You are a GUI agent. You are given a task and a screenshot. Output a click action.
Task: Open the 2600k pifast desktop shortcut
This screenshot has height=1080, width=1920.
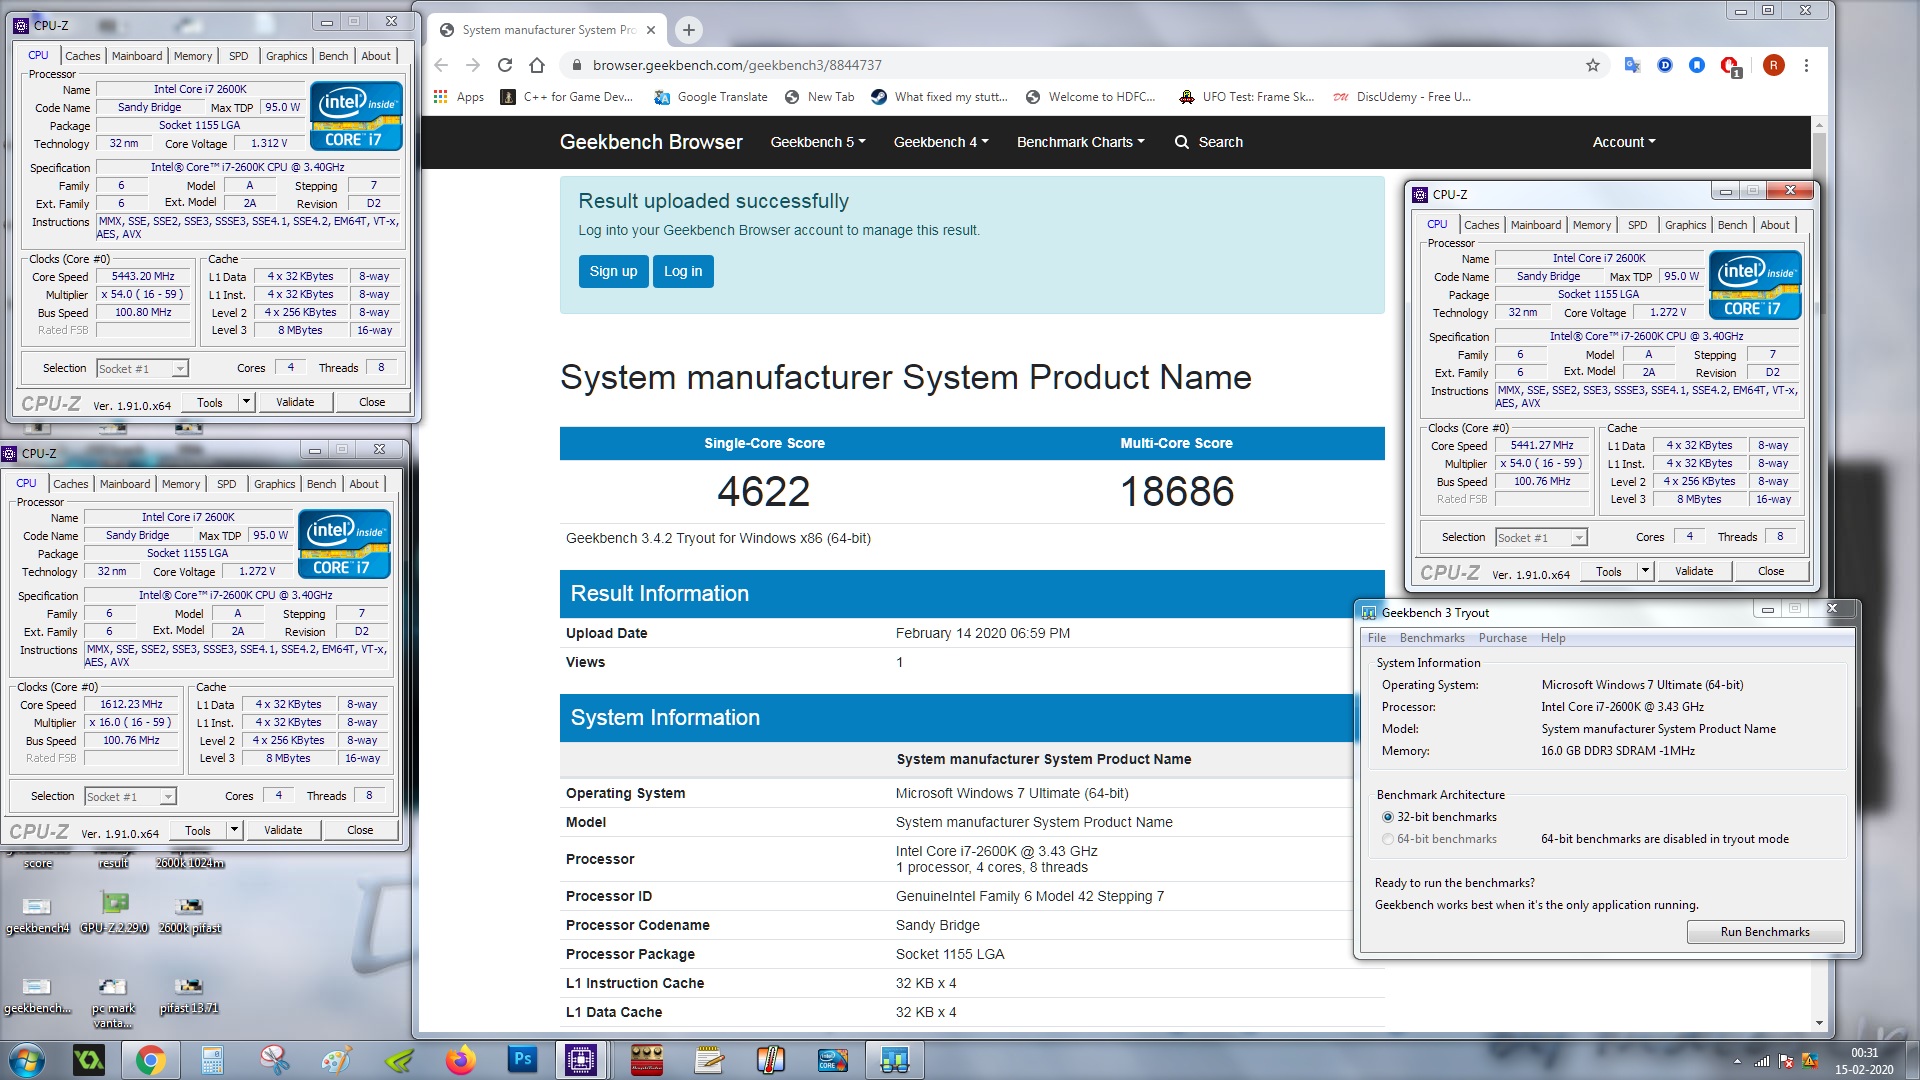[x=189, y=913]
